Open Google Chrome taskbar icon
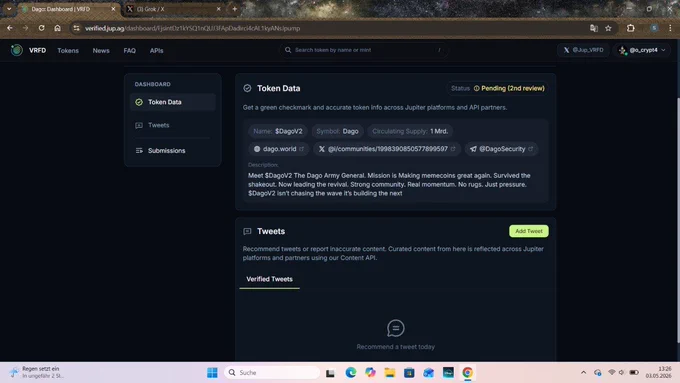This screenshot has width=680, height=383. [467, 373]
